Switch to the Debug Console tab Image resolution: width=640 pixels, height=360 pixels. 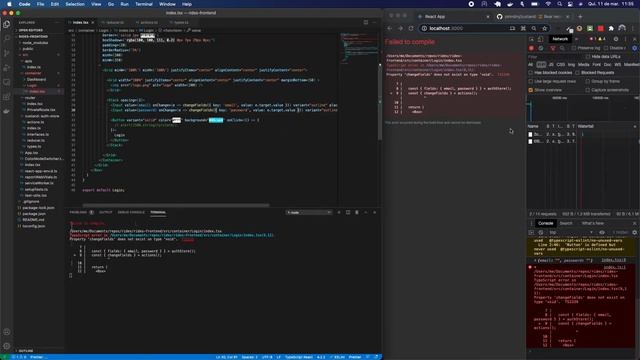pos(131,212)
